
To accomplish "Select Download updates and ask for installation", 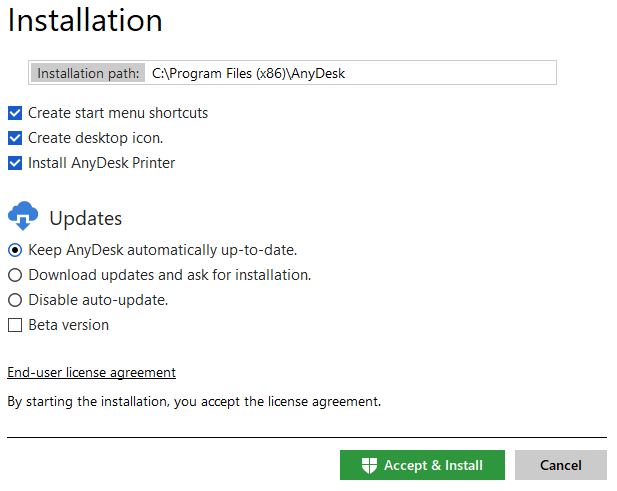I will pos(15,275).
